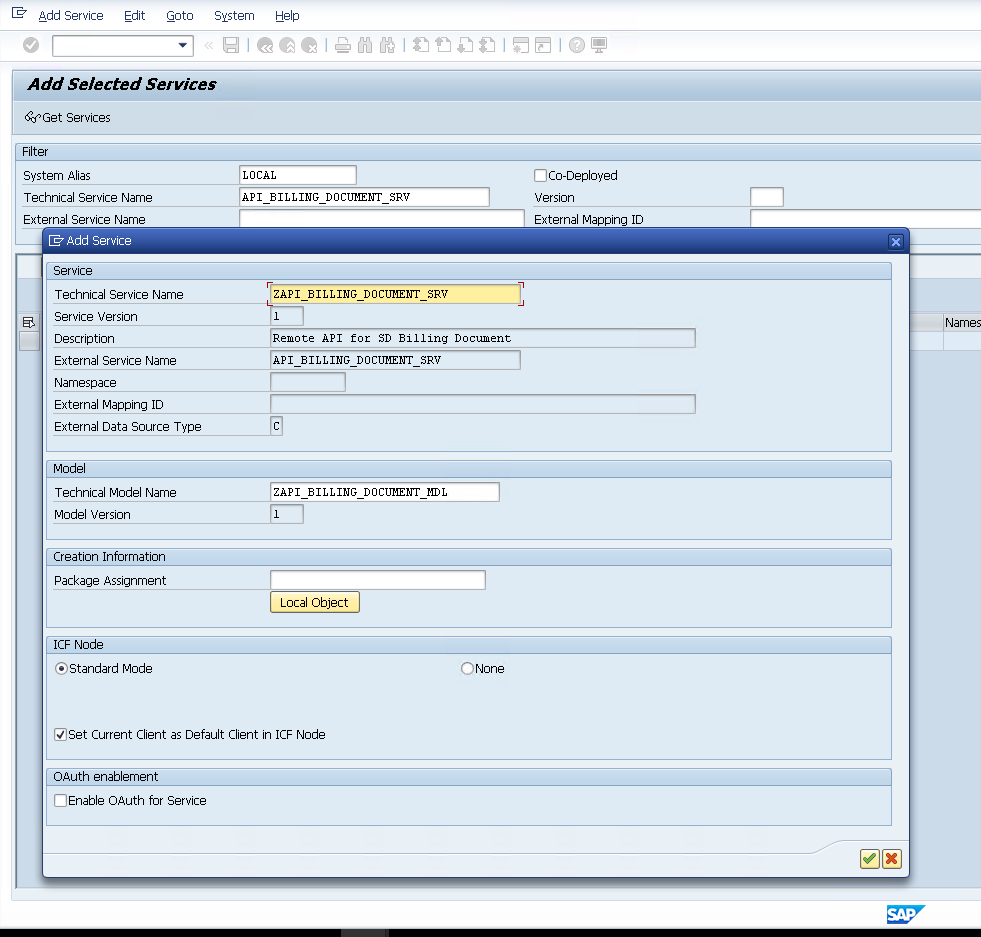Click the Package Assignment input field

(x=377, y=581)
